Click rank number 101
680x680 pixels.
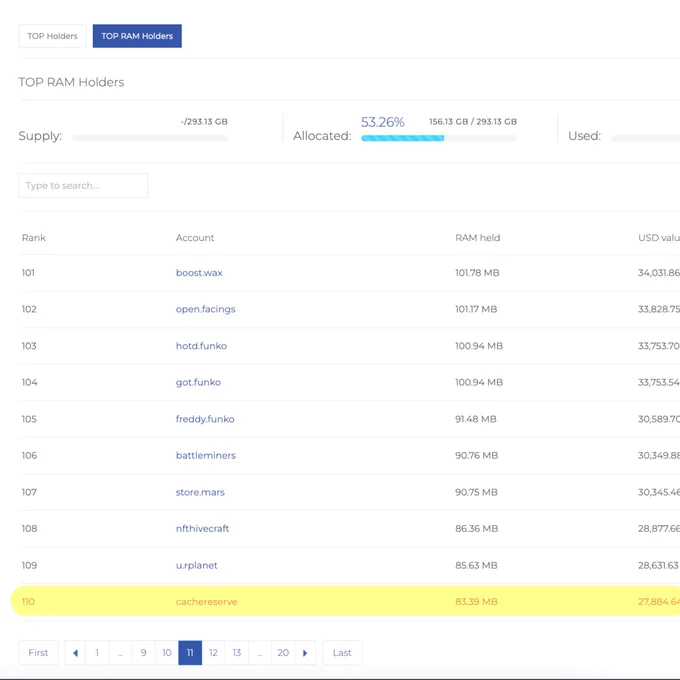[28, 273]
